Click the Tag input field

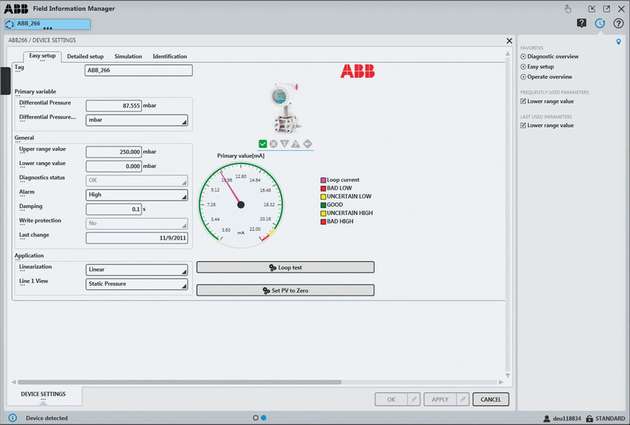tap(139, 70)
